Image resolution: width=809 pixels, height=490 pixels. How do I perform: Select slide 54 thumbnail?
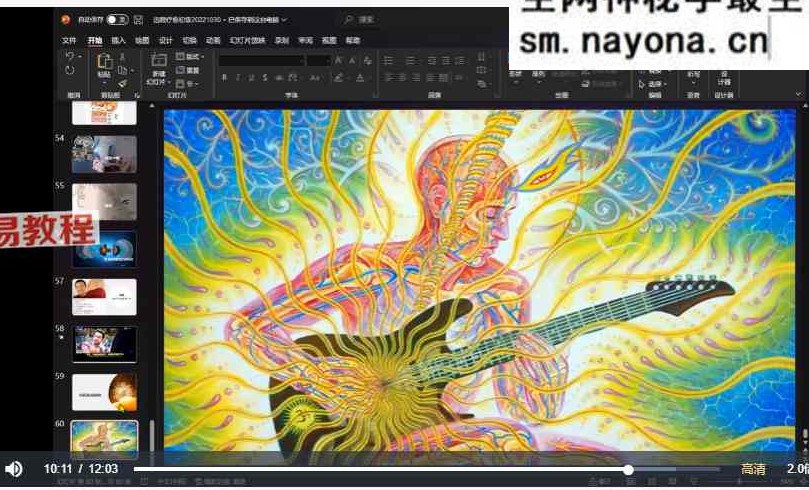tap(104, 154)
